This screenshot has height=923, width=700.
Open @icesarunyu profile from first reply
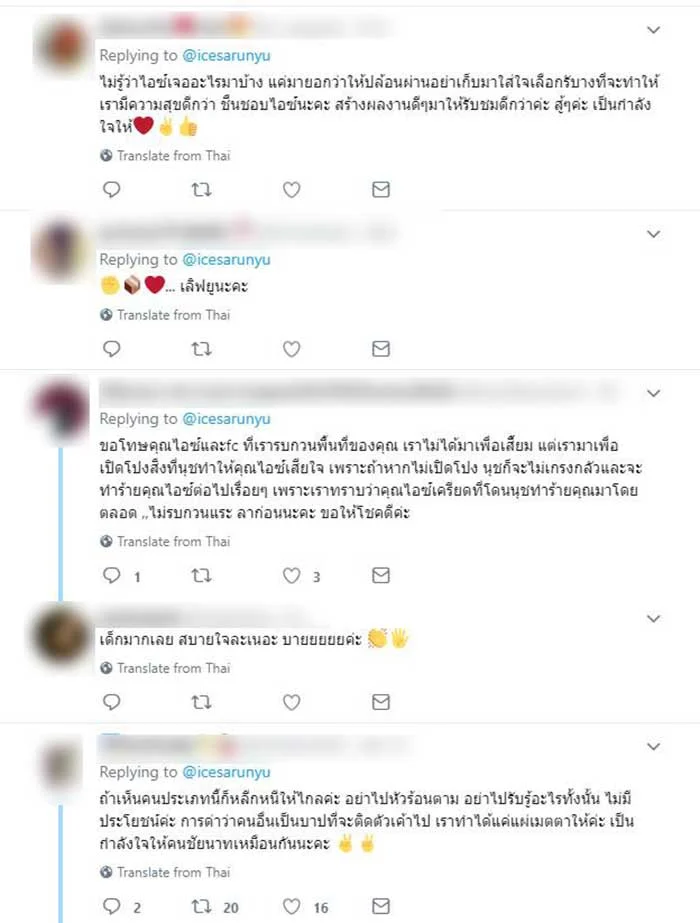click(227, 55)
